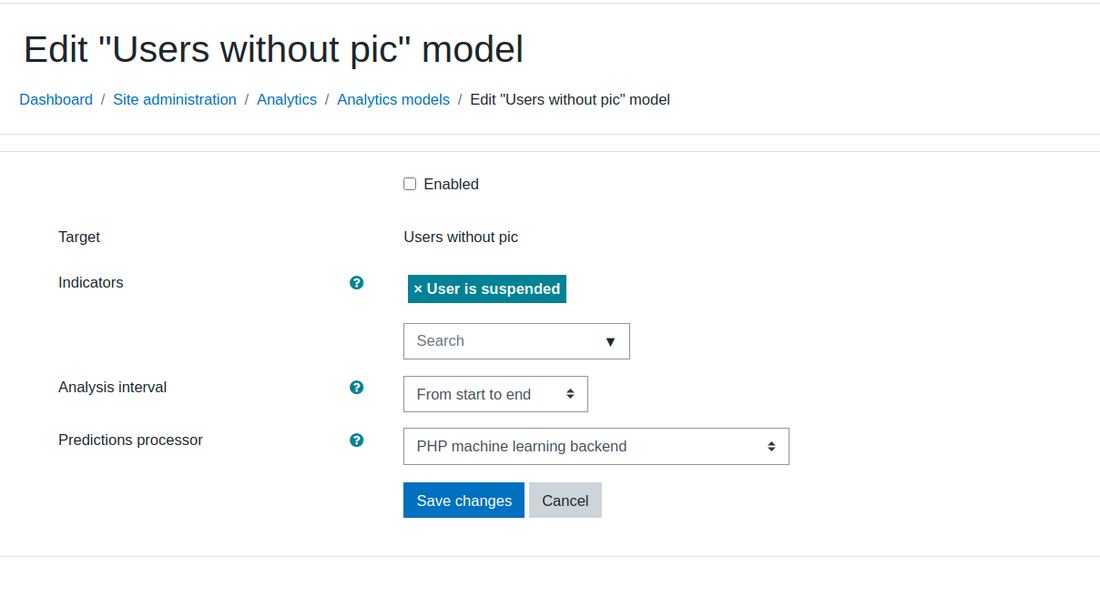Navigate to Analytics breadcrumb link
1100x597 pixels.
(287, 100)
